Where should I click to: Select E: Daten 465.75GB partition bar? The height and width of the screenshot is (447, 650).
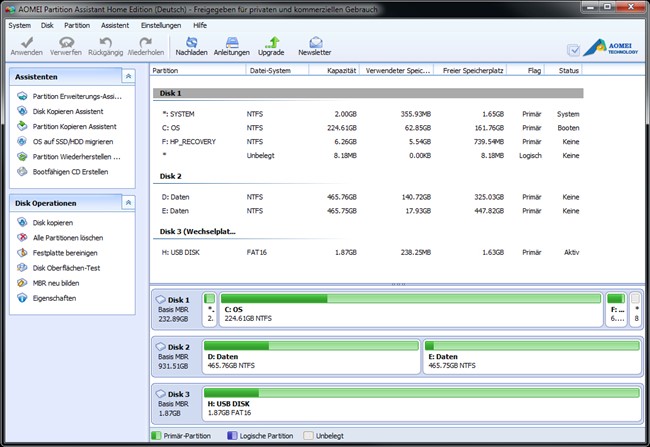pos(532,357)
